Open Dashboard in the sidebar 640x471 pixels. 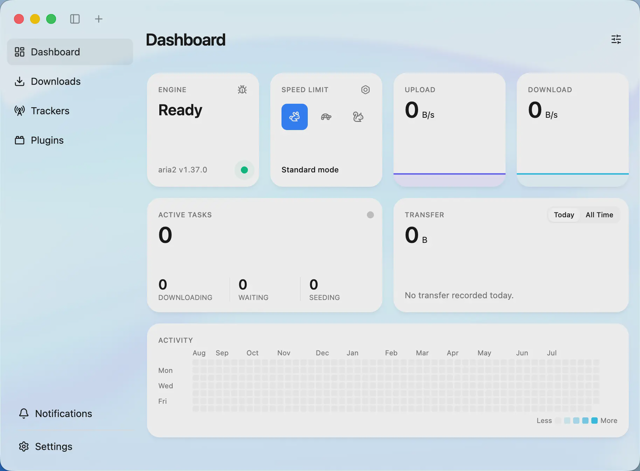point(70,52)
